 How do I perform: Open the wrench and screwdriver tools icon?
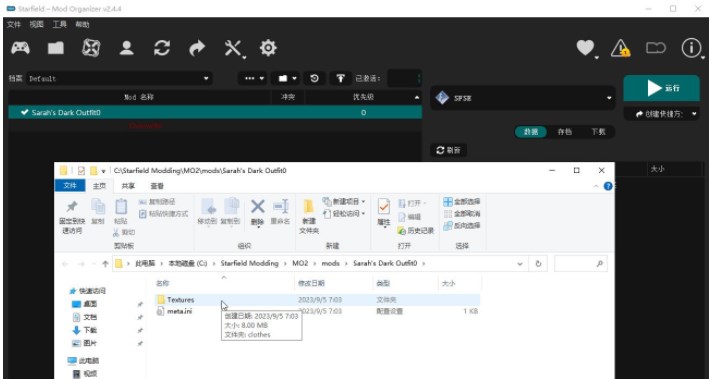tap(234, 48)
